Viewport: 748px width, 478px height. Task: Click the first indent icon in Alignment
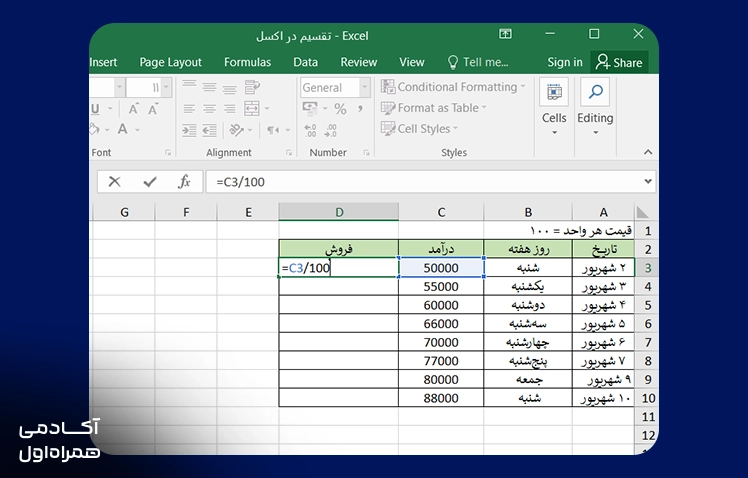click(x=189, y=130)
